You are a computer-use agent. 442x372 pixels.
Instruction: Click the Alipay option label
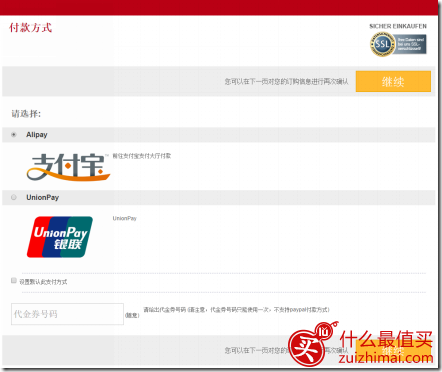point(37,135)
